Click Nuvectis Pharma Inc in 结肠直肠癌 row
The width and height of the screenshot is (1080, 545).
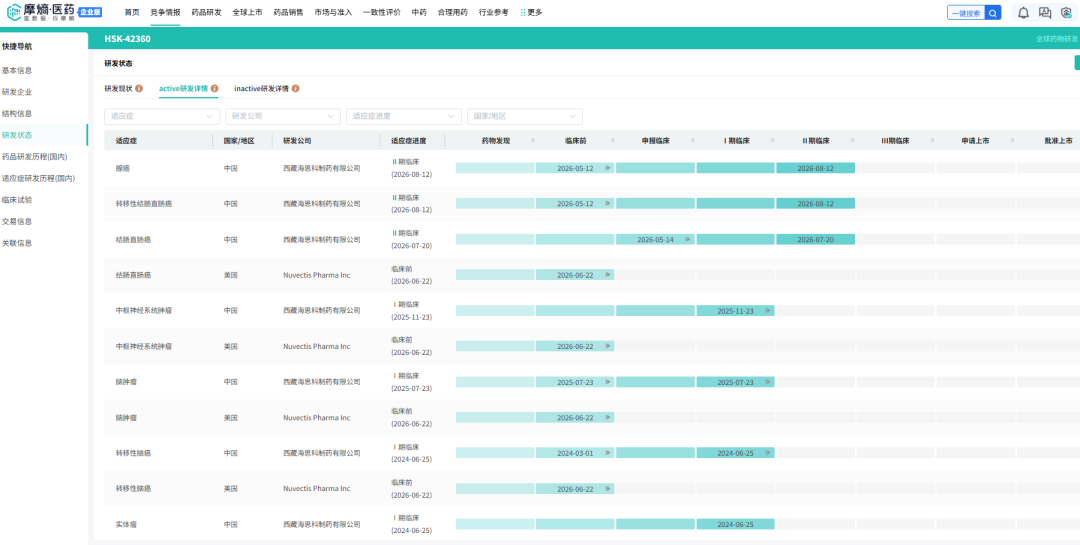[x=317, y=275]
